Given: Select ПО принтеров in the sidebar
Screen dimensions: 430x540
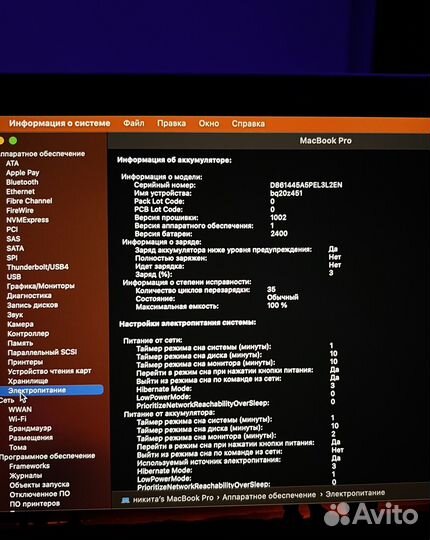Looking at the screenshot, I should pyautogui.click(x=35, y=504).
